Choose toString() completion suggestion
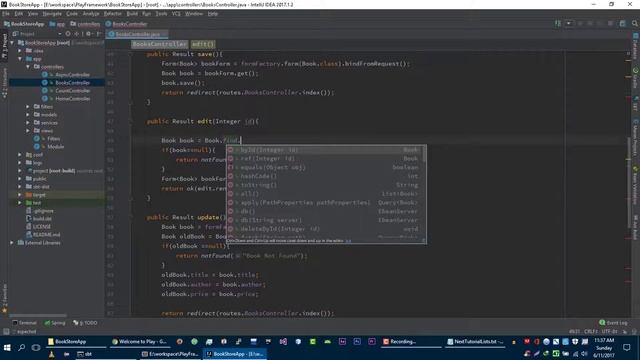This screenshot has width=640, height=360. coord(323,185)
